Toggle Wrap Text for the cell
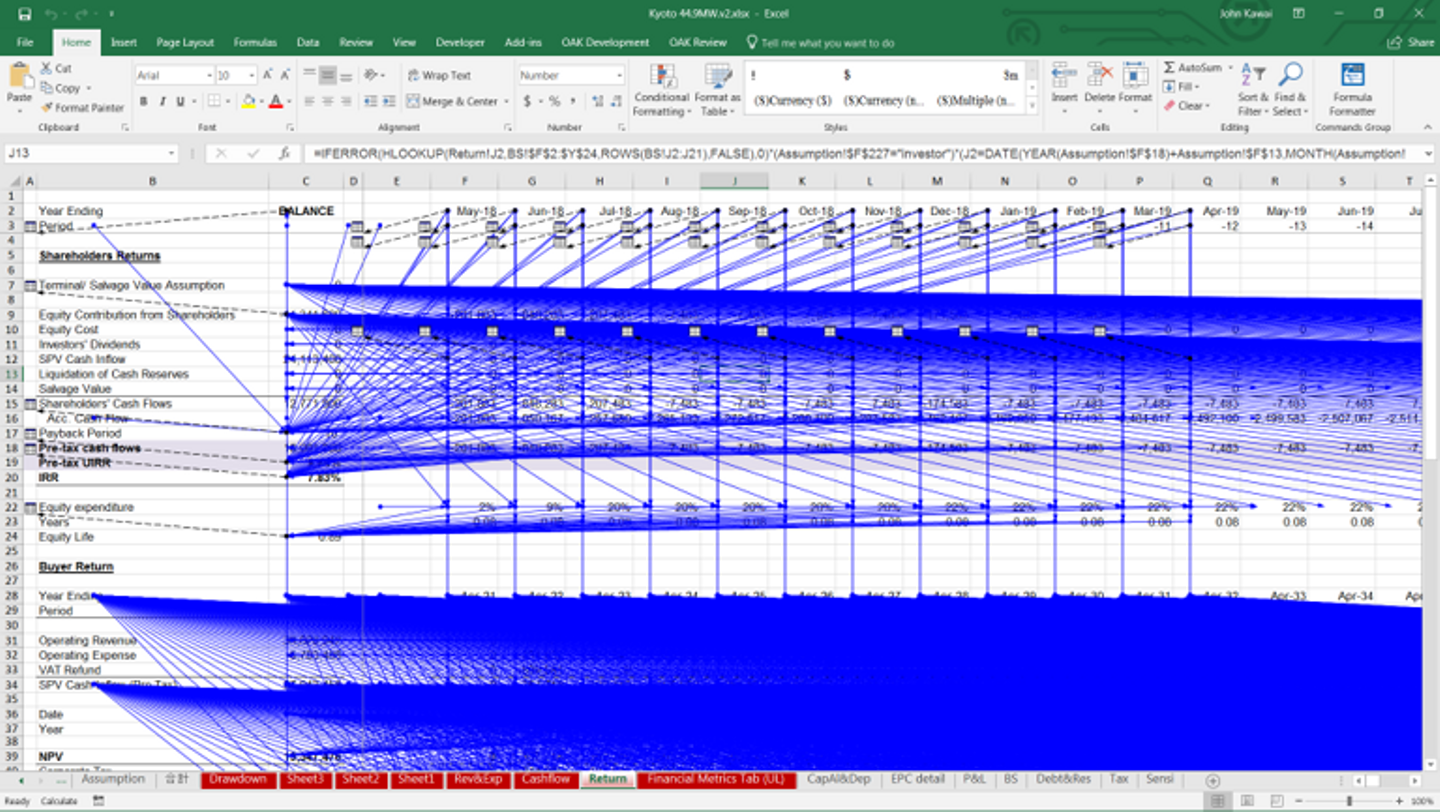 point(438,75)
